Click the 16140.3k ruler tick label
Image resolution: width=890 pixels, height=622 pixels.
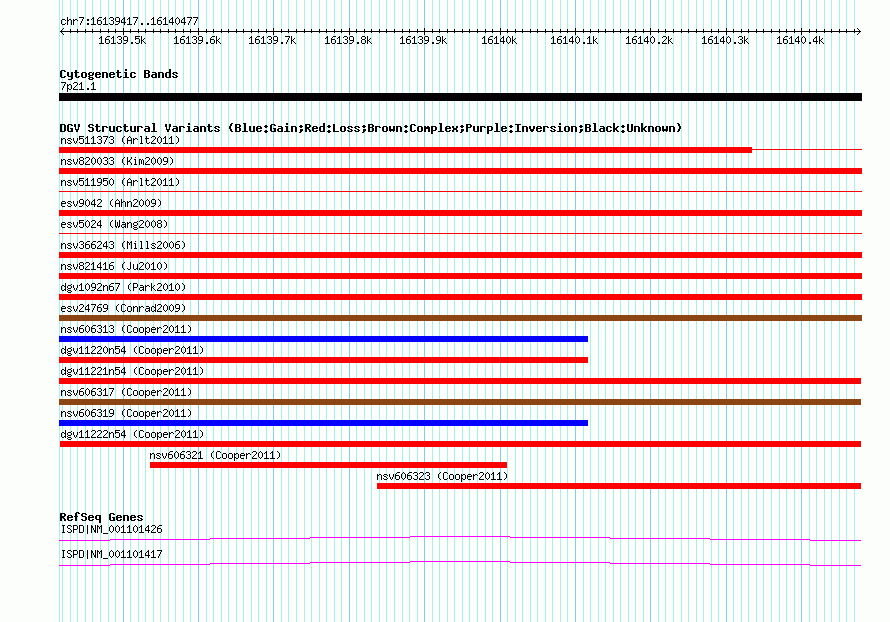point(725,40)
